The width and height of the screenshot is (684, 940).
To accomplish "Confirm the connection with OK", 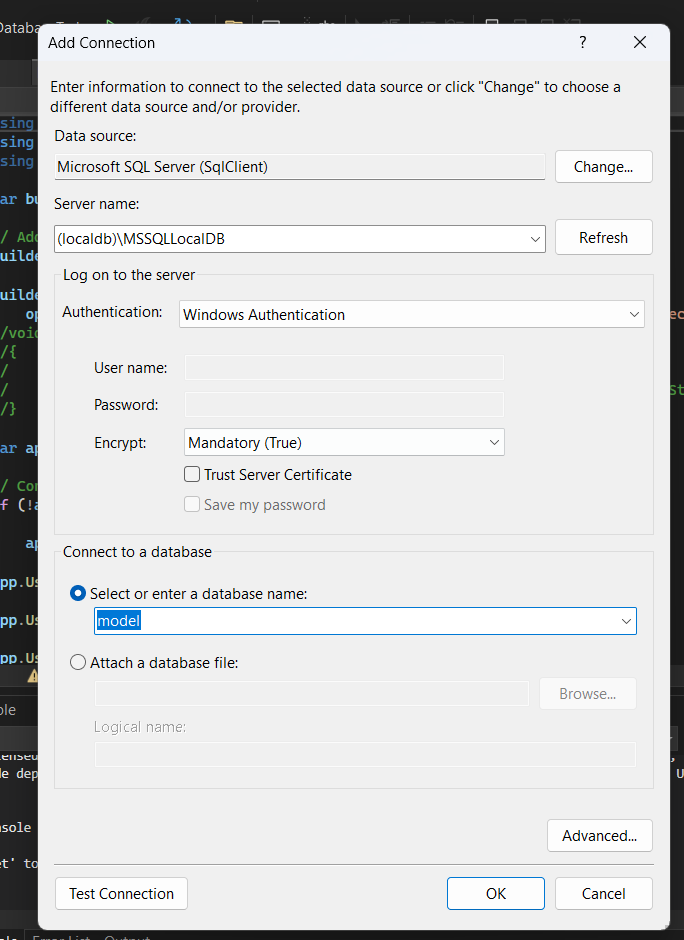I will point(495,894).
